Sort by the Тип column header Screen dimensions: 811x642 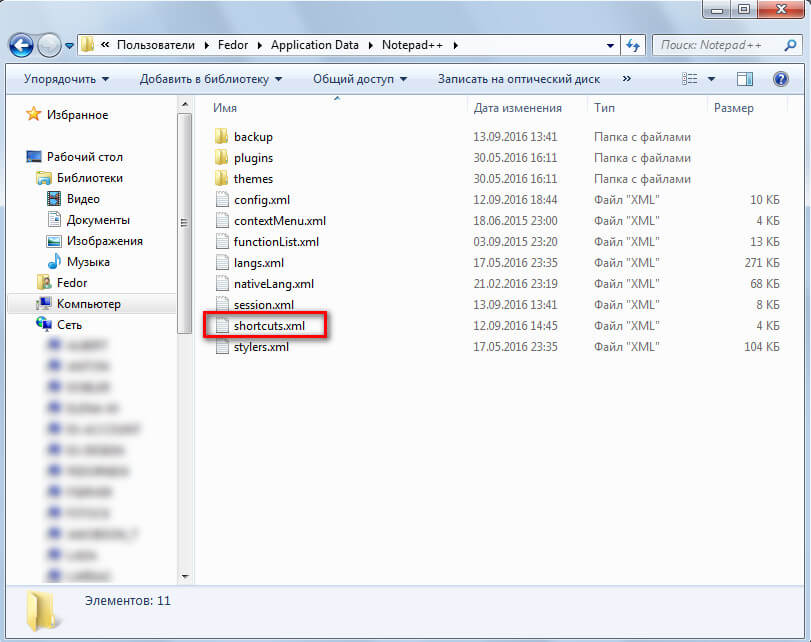coord(604,108)
